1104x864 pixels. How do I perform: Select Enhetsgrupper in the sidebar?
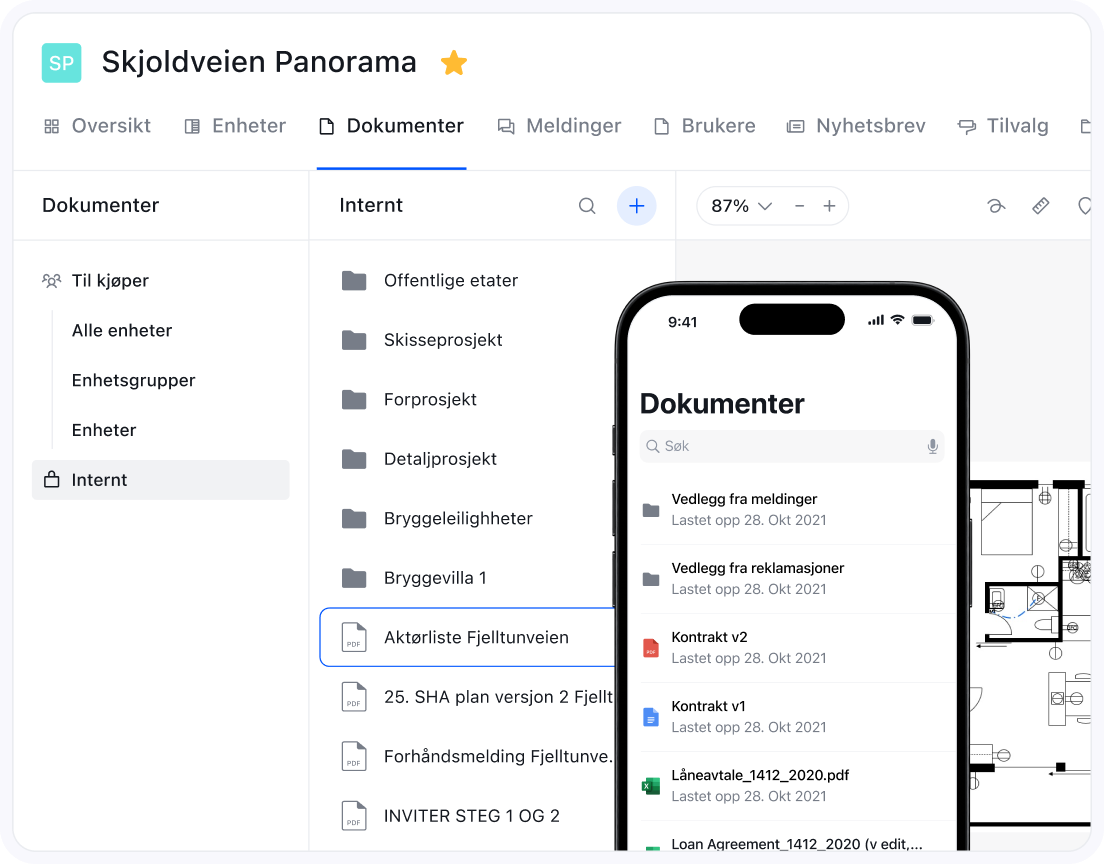click(133, 380)
